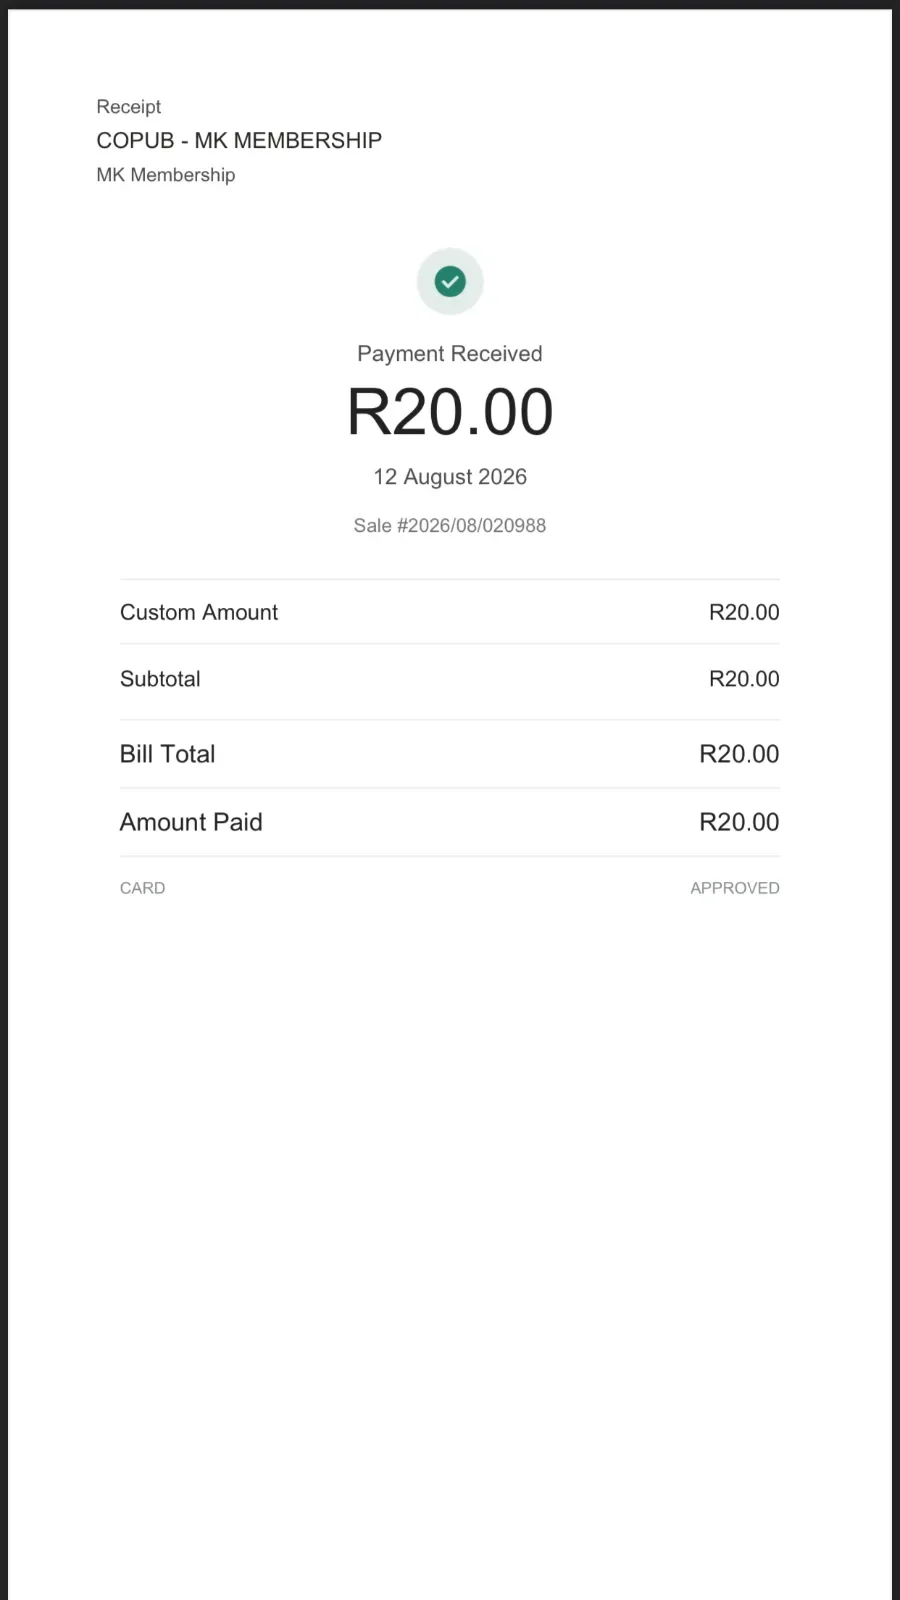This screenshot has width=900, height=1600.
Task: Click the large R20.00 amount
Action: (x=450, y=412)
